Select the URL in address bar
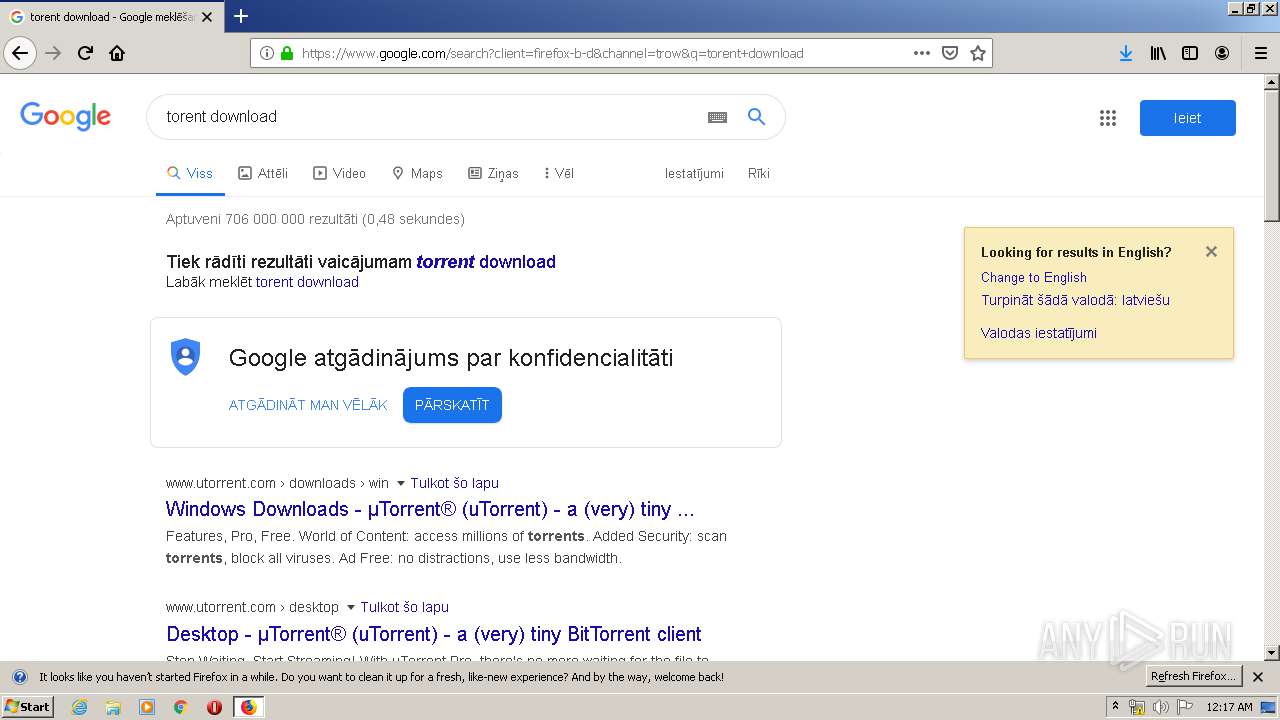This screenshot has width=1280, height=720. [x=552, y=53]
